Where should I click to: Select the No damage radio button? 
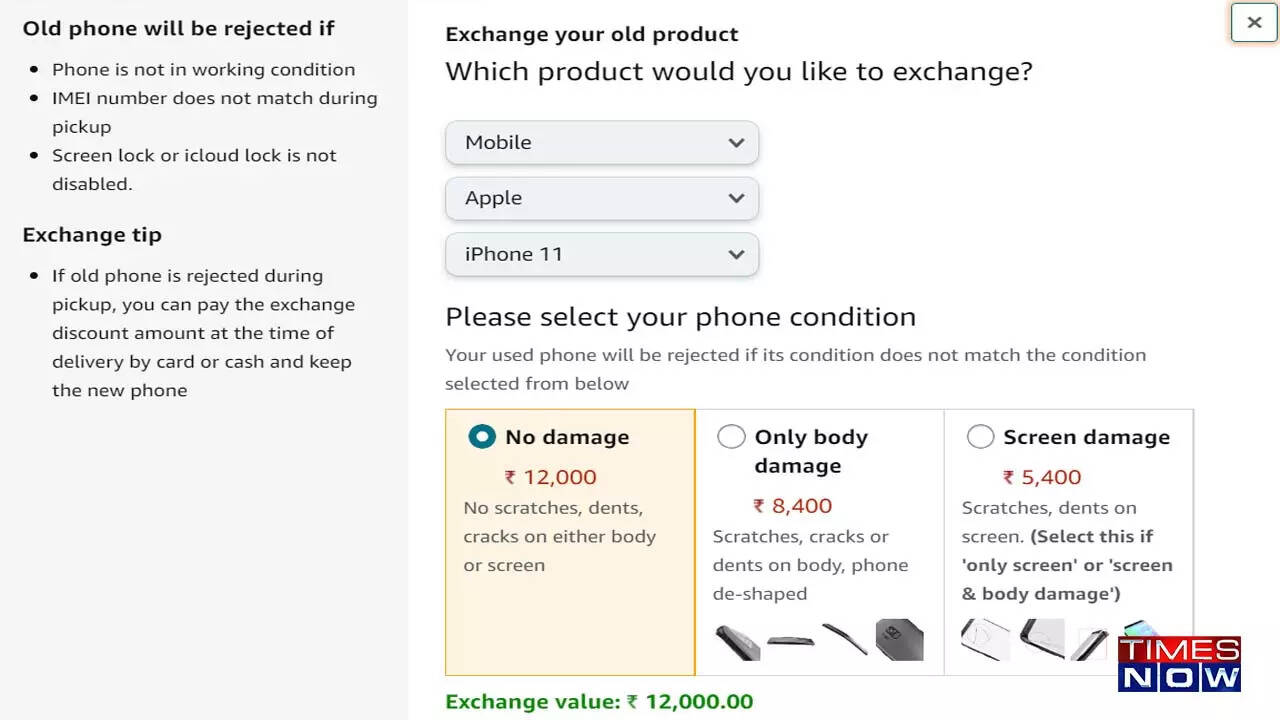tap(482, 437)
